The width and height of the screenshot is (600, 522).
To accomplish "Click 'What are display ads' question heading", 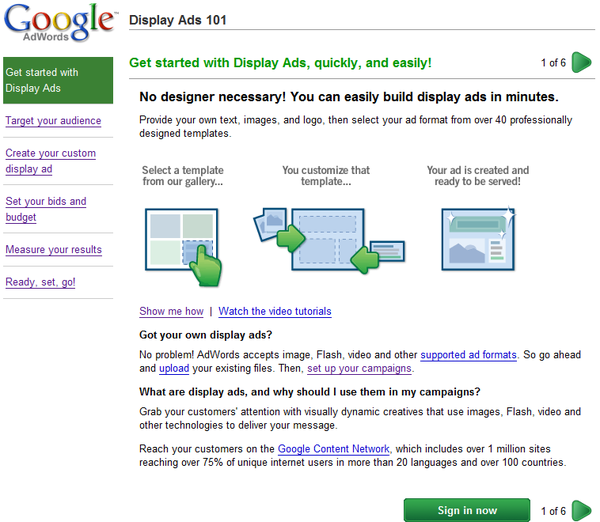I will click(310, 392).
